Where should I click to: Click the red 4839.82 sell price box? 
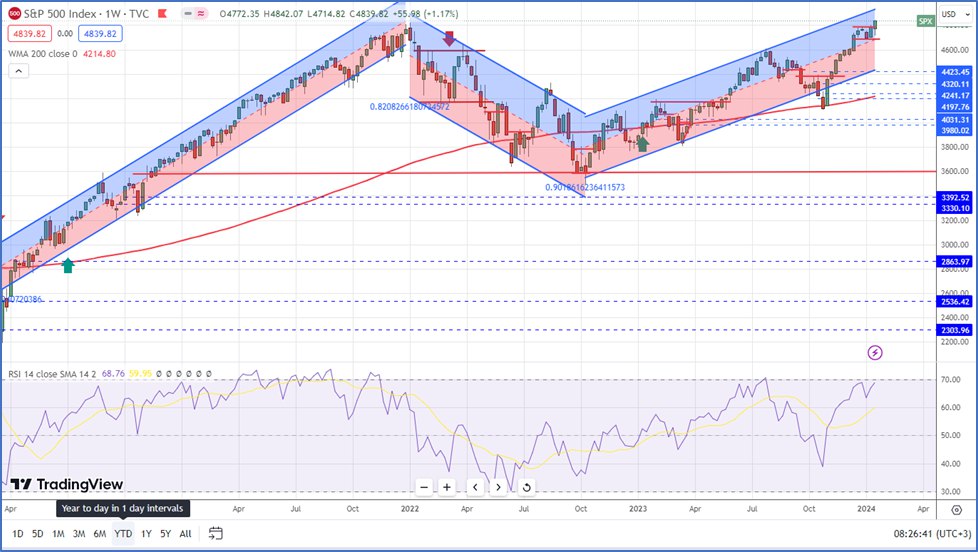[29, 34]
